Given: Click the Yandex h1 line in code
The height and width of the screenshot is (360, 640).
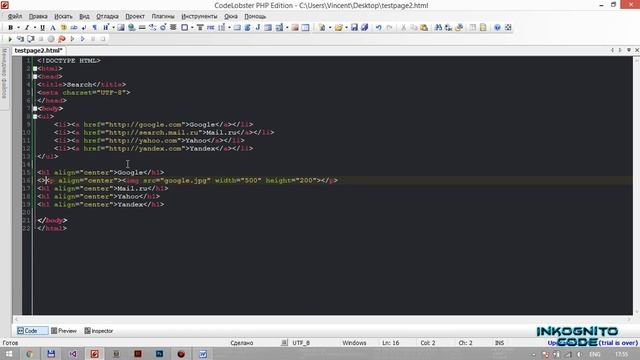Looking at the screenshot, I should tap(100, 204).
